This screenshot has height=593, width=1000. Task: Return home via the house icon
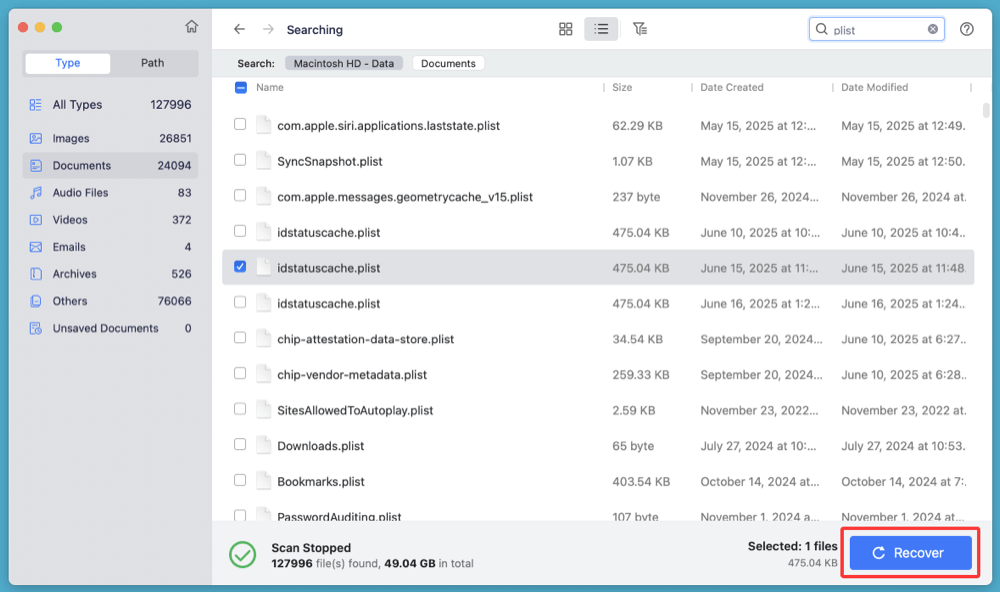tap(191, 27)
